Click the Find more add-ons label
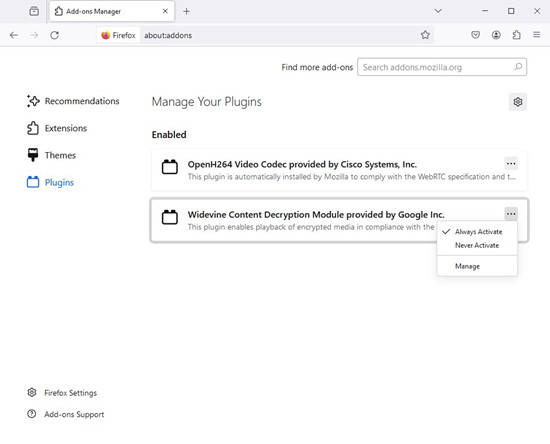This screenshot has height=444, width=550. [x=317, y=67]
